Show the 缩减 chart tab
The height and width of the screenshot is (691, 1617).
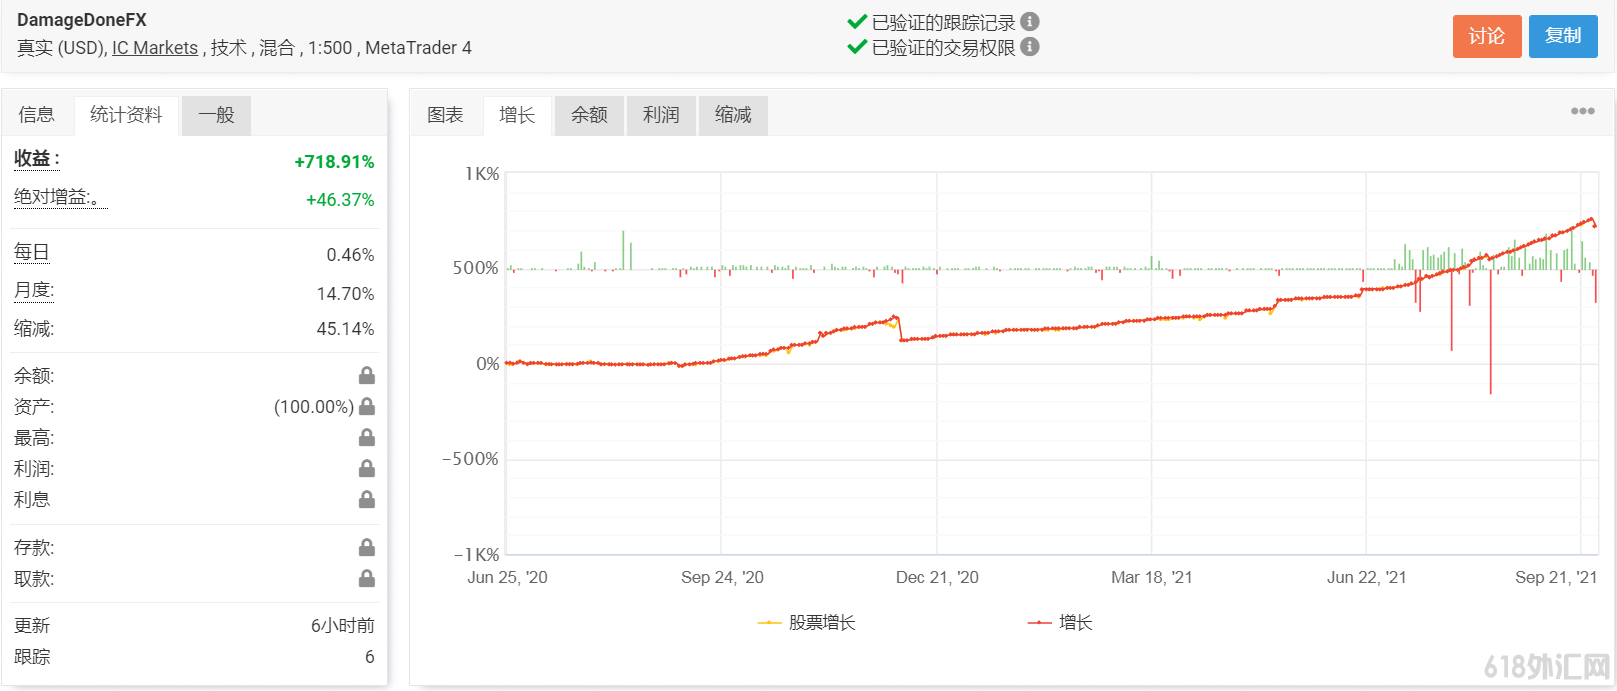click(x=733, y=115)
